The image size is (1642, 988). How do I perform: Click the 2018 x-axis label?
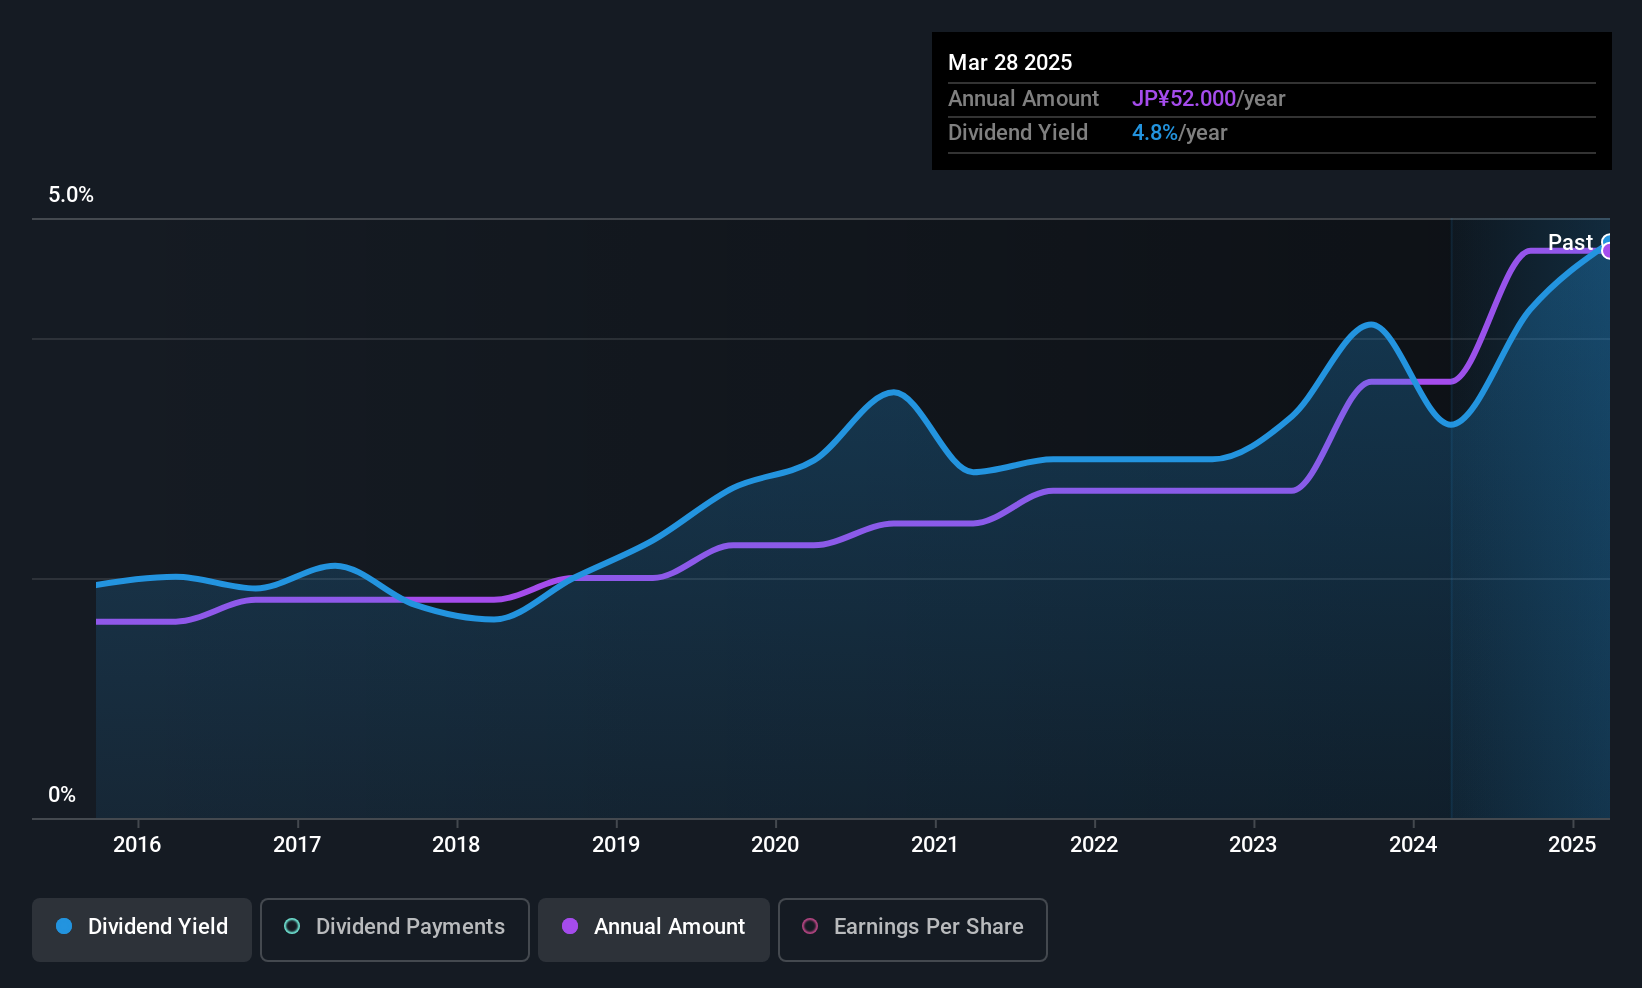pyautogui.click(x=456, y=844)
